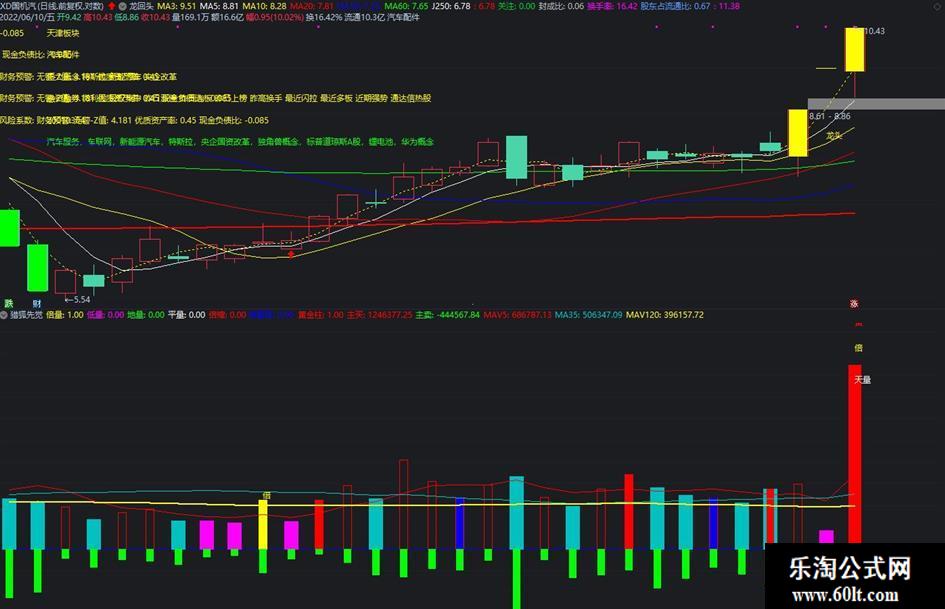This screenshot has width=945, height=609.
Task: Click the 主卖: -444567.84 value
Action: 448,315
